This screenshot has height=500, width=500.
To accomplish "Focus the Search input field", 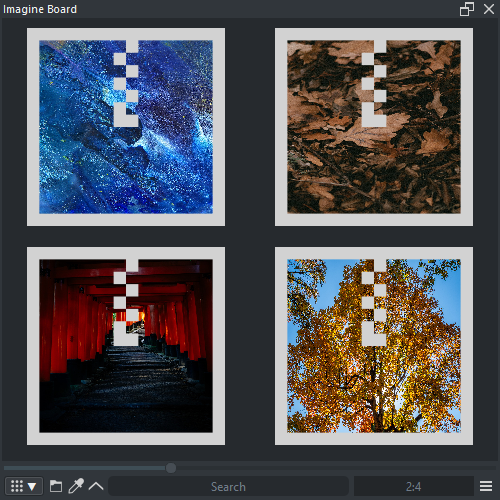I will (229, 486).
